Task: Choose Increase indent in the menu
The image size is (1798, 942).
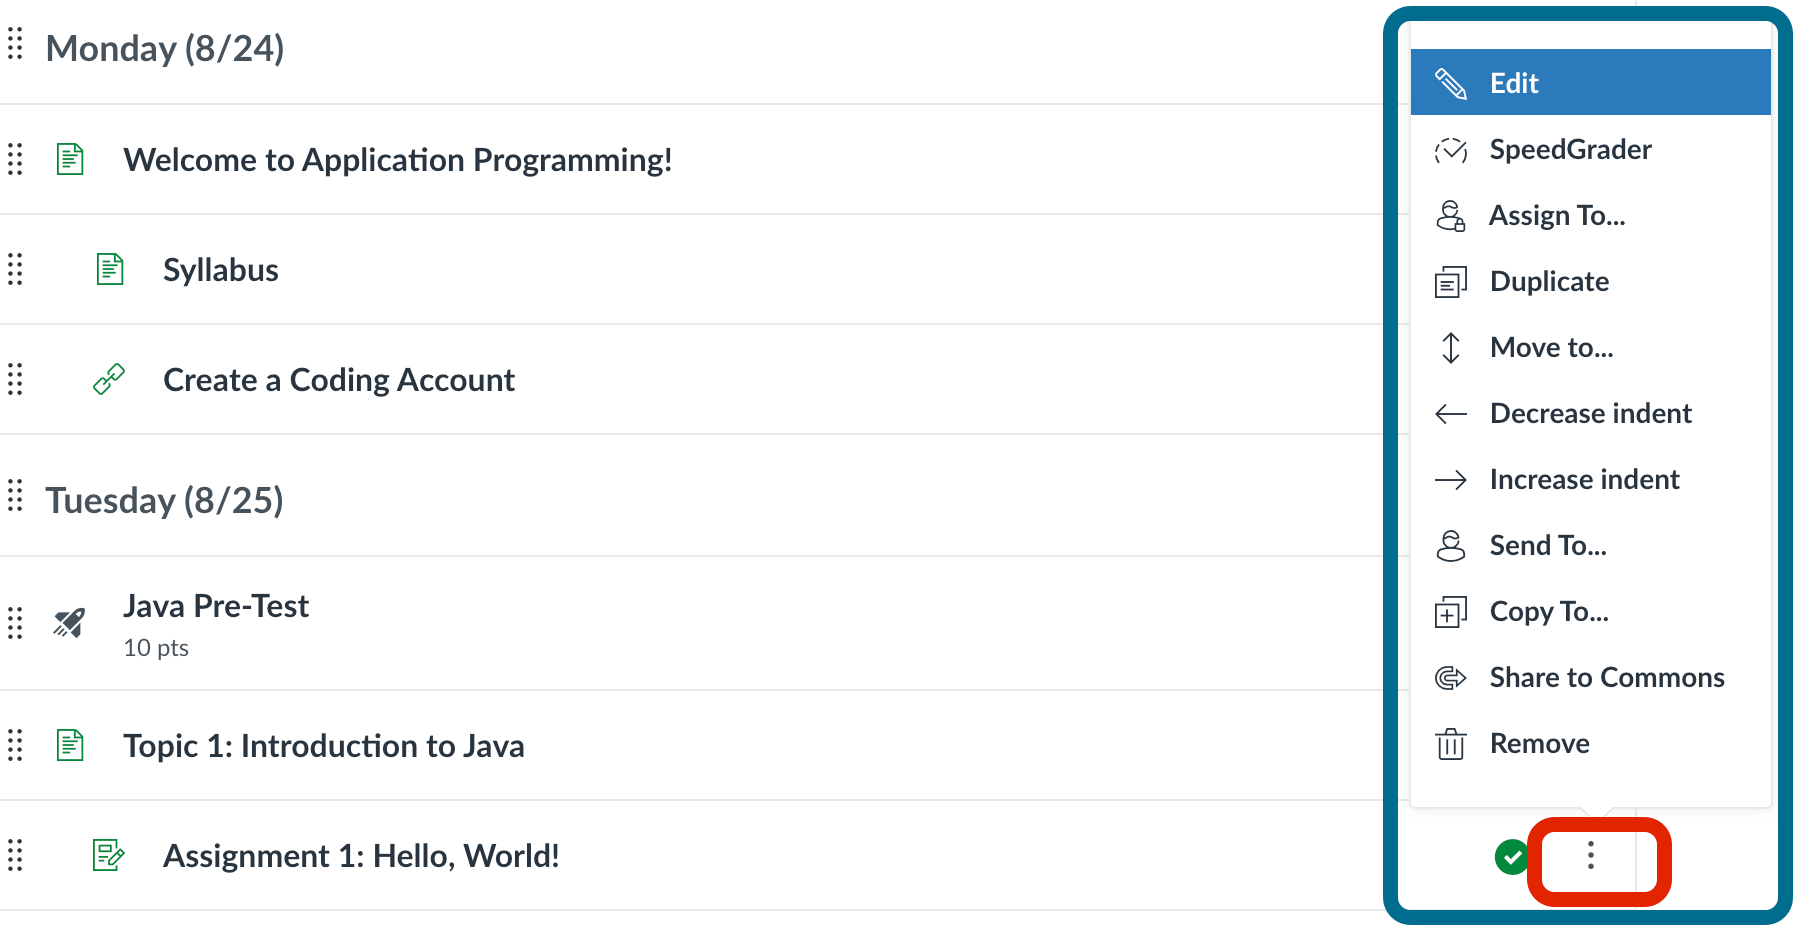Action: click(1584, 479)
